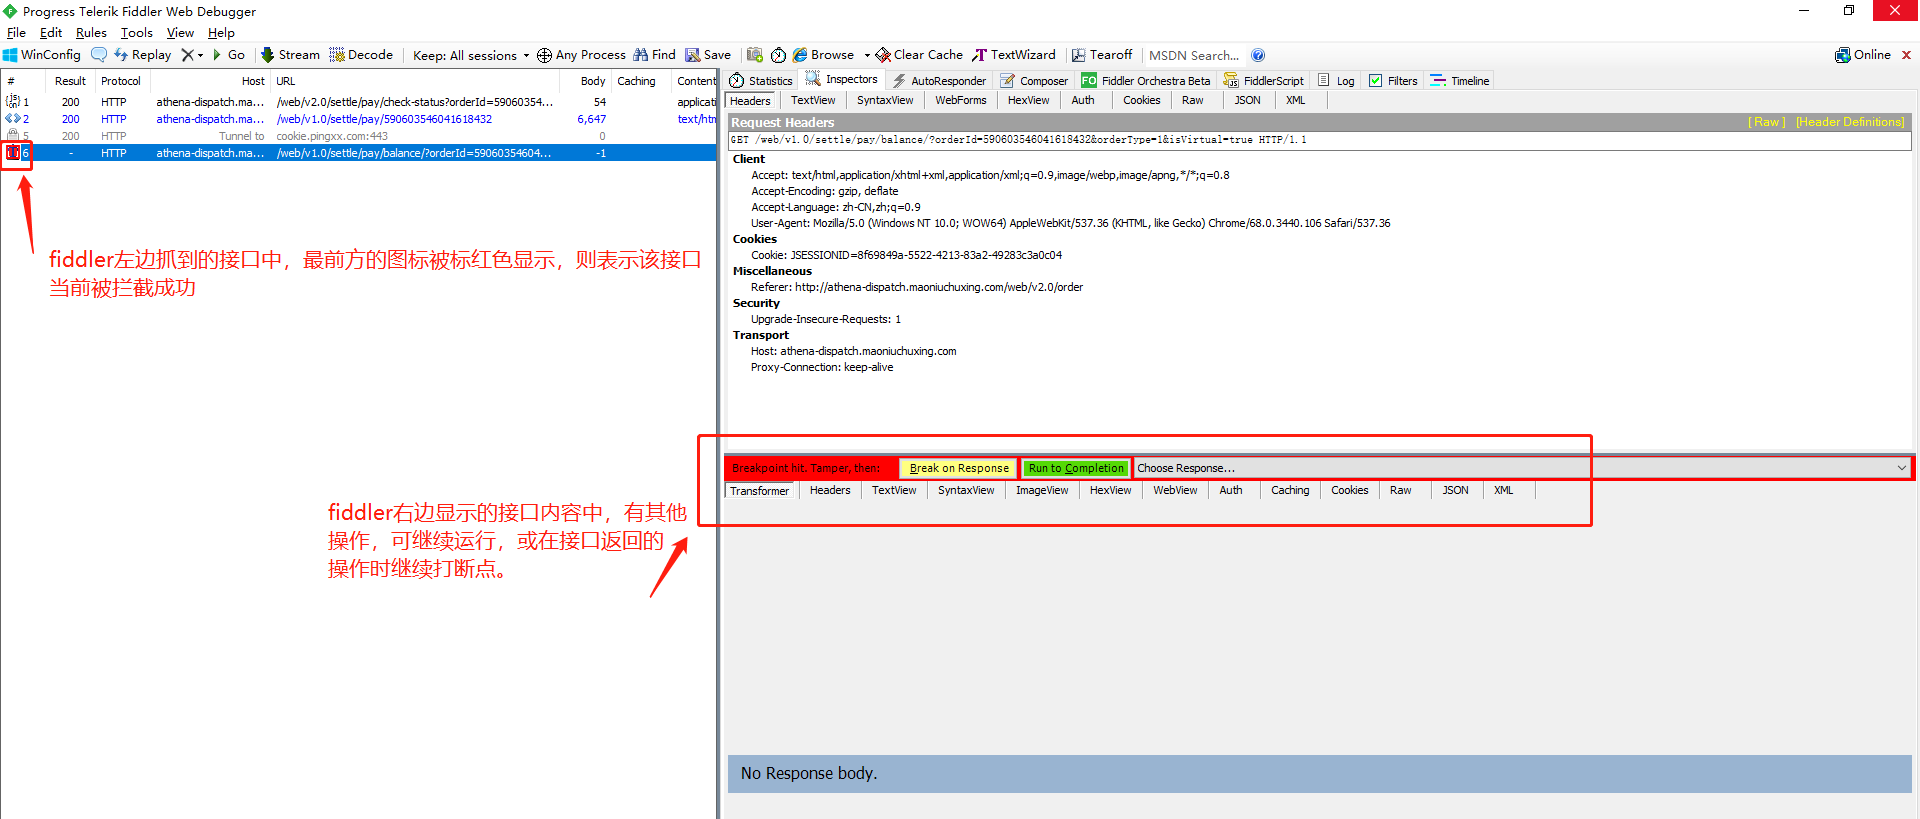Click the Online status indicator

click(1863, 55)
